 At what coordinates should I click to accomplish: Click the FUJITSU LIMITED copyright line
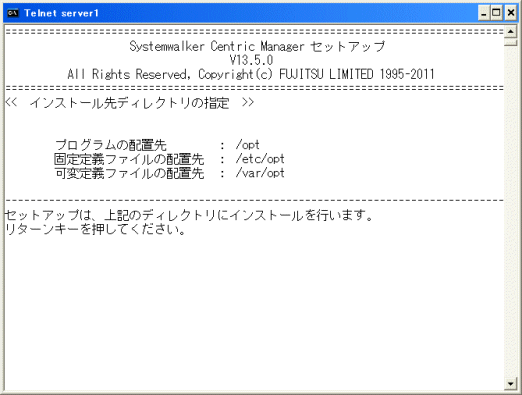[x=251, y=74]
